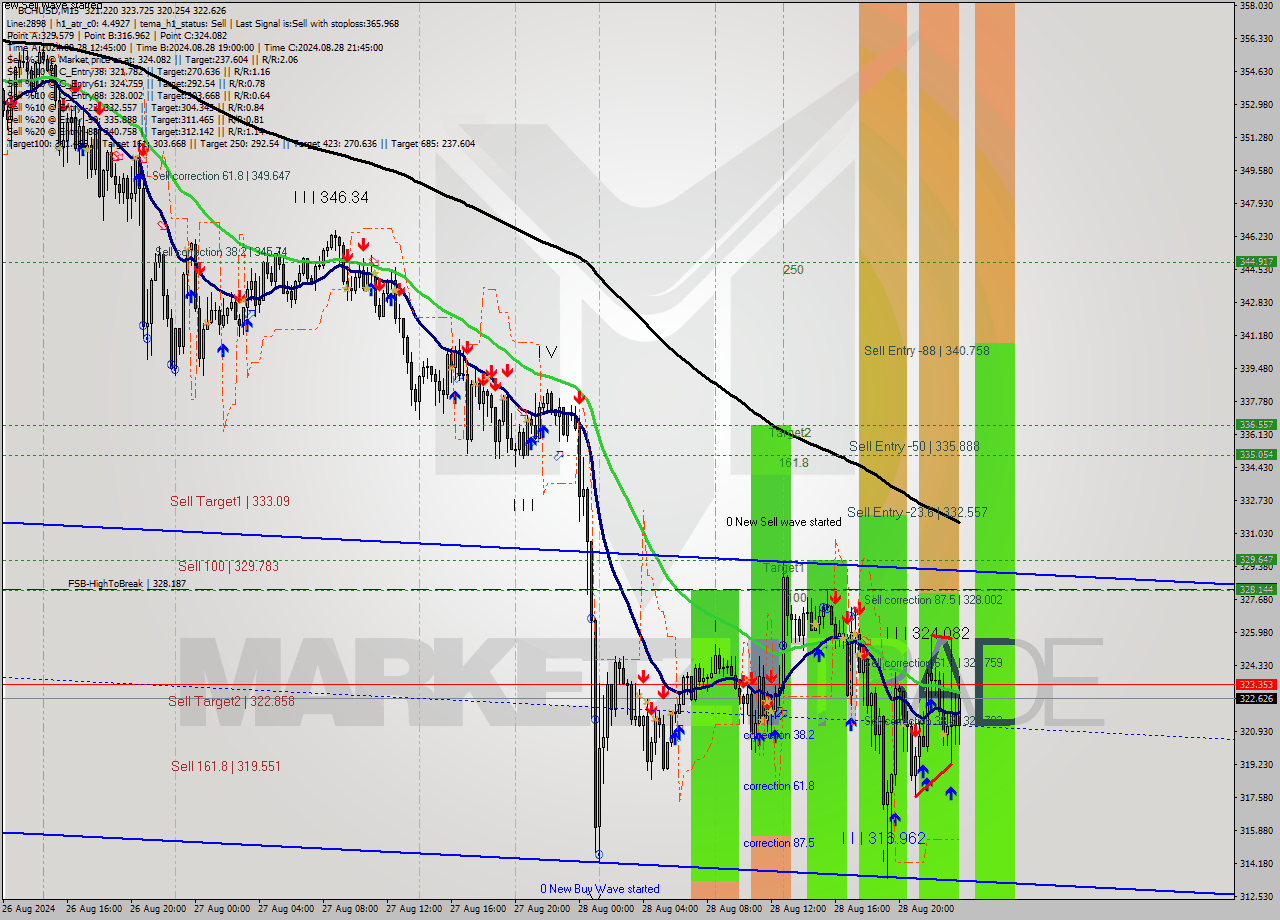Select the 'Sell Target2 | 322.858' label
Image resolution: width=1280 pixels, height=920 pixels.
tap(231, 701)
